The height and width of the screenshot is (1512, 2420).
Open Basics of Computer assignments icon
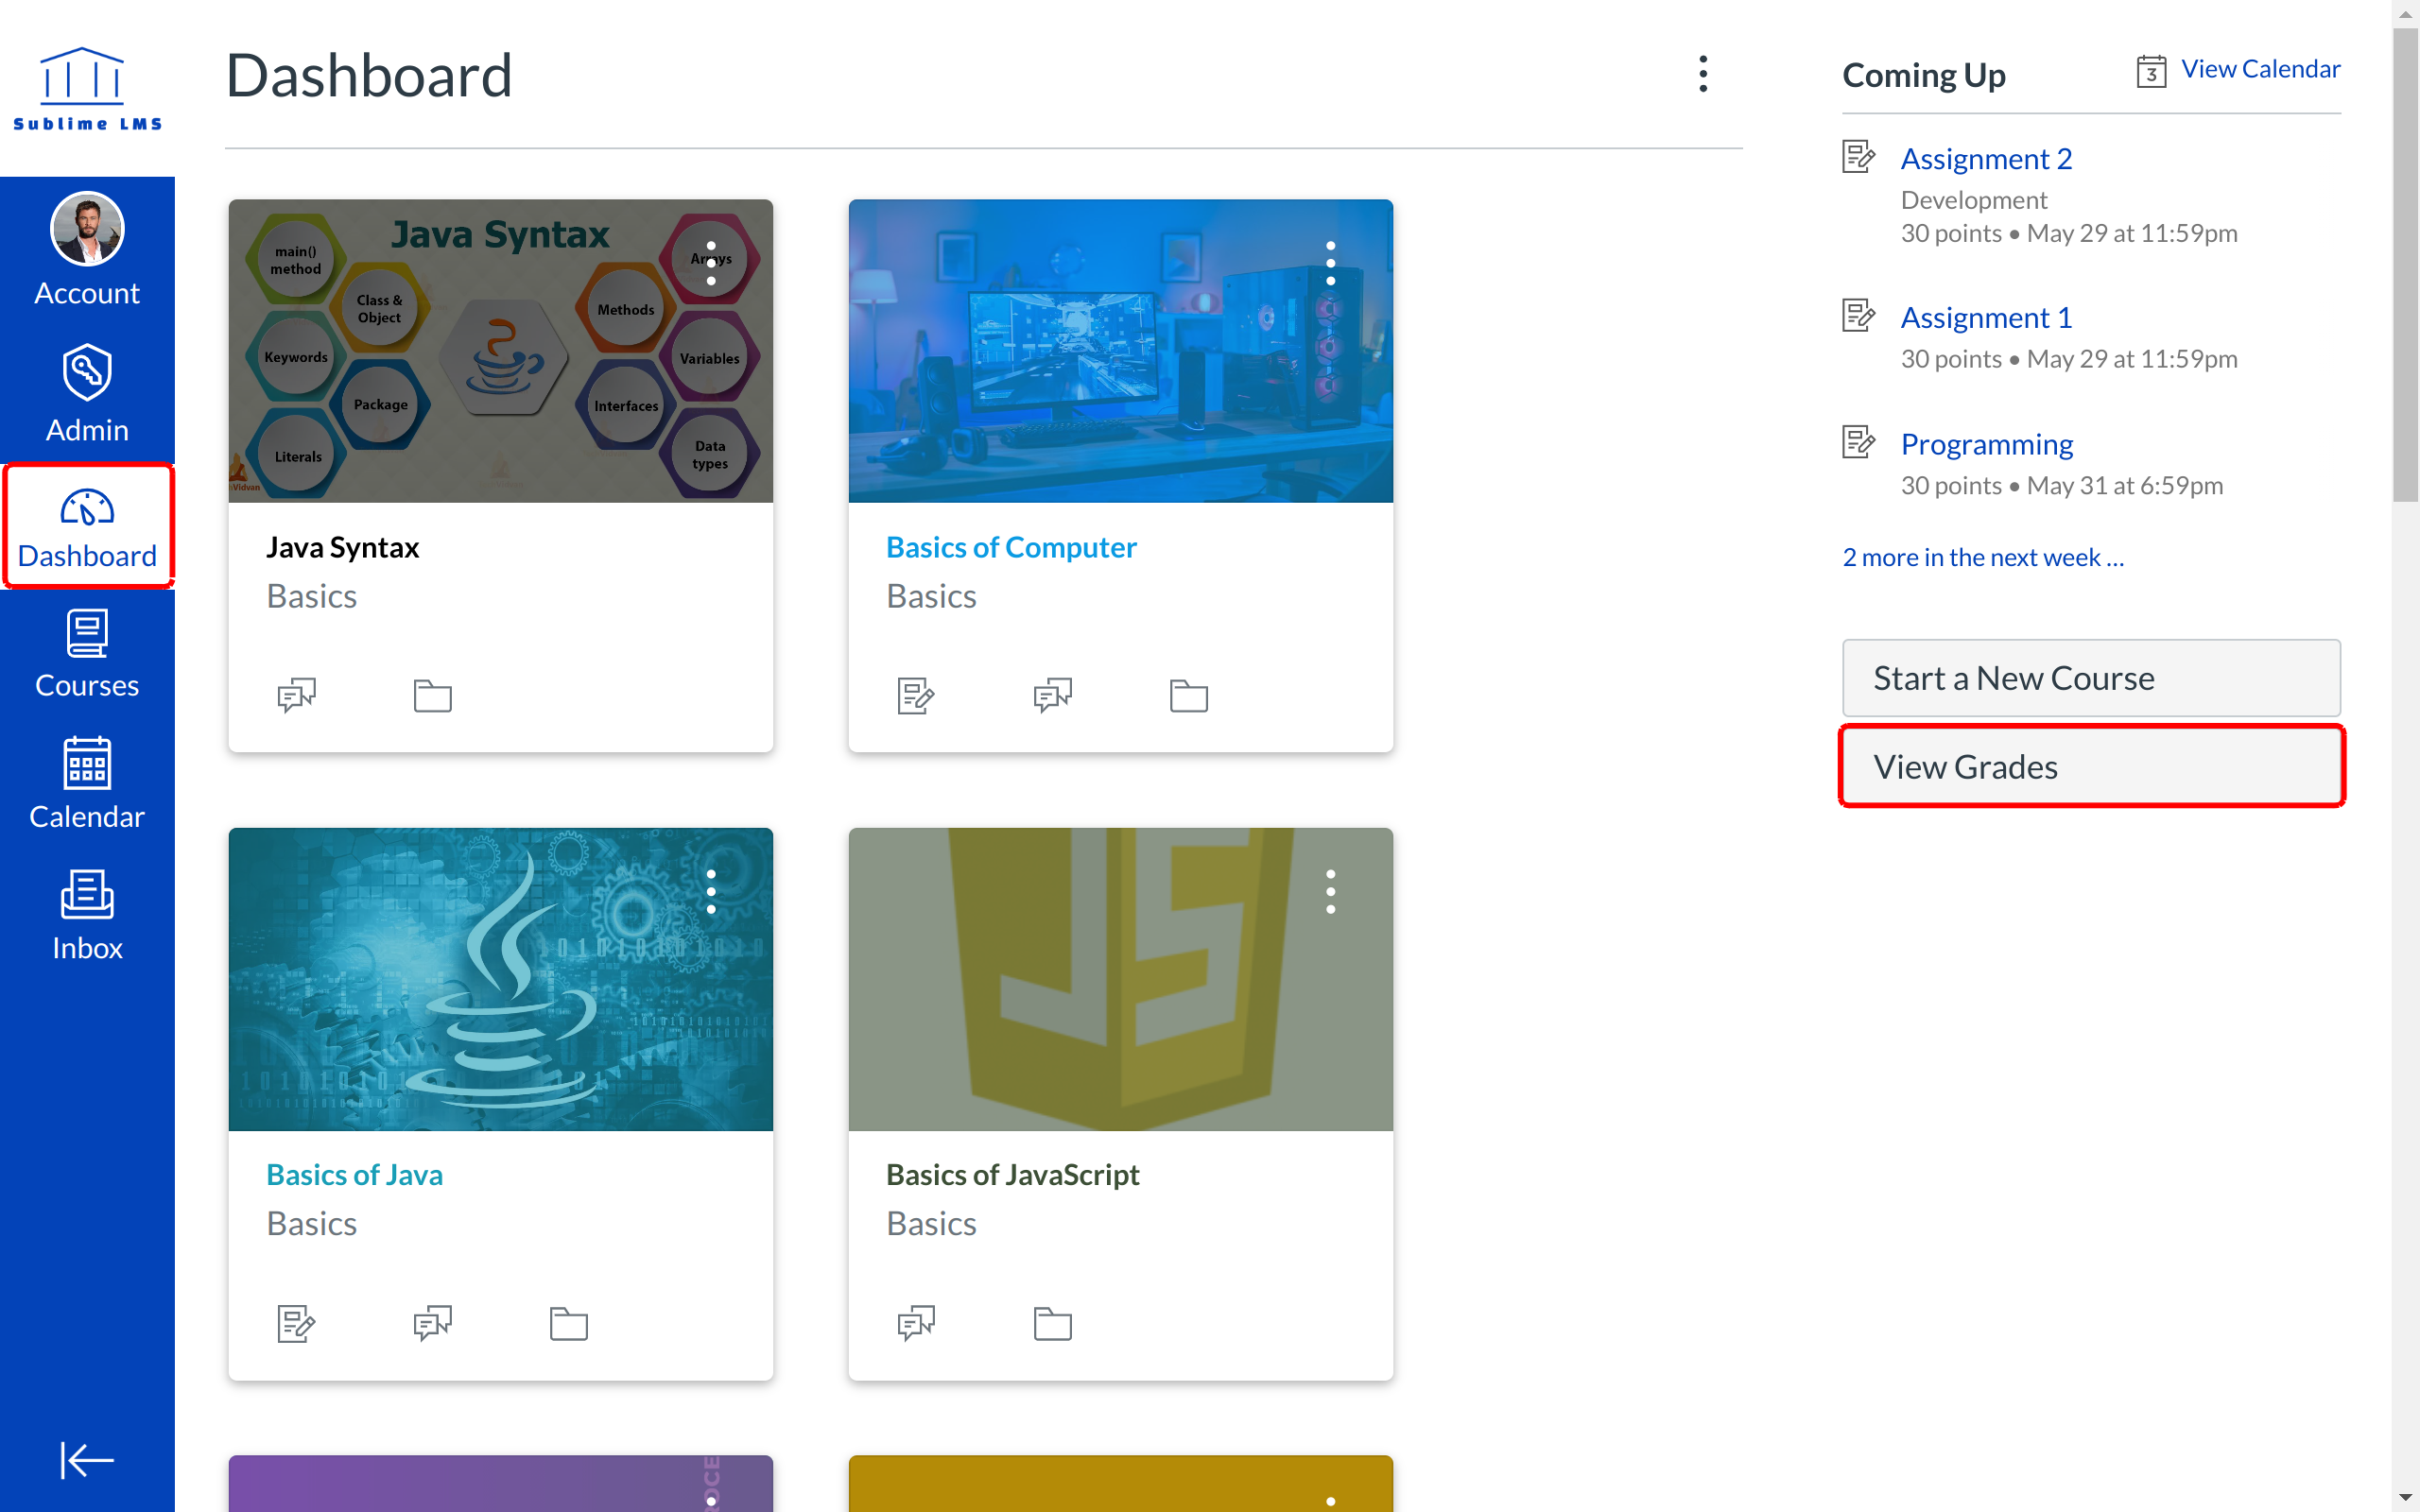coord(915,695)
